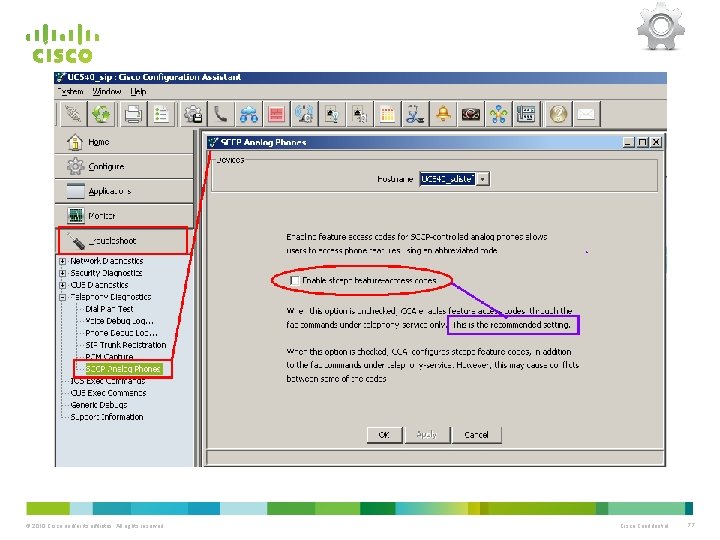Click the port with lightbulb icon
The image size is (720, 540).
tap(332, 114)
